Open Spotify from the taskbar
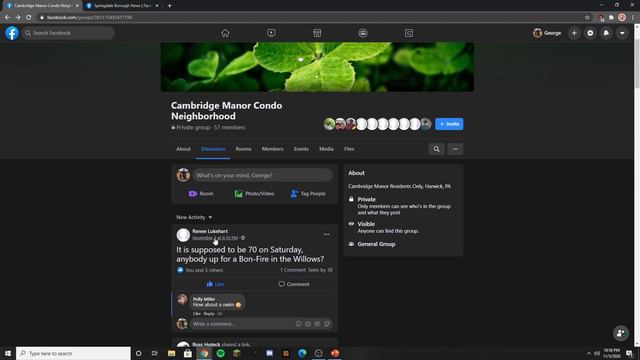 tap(220, 353)
